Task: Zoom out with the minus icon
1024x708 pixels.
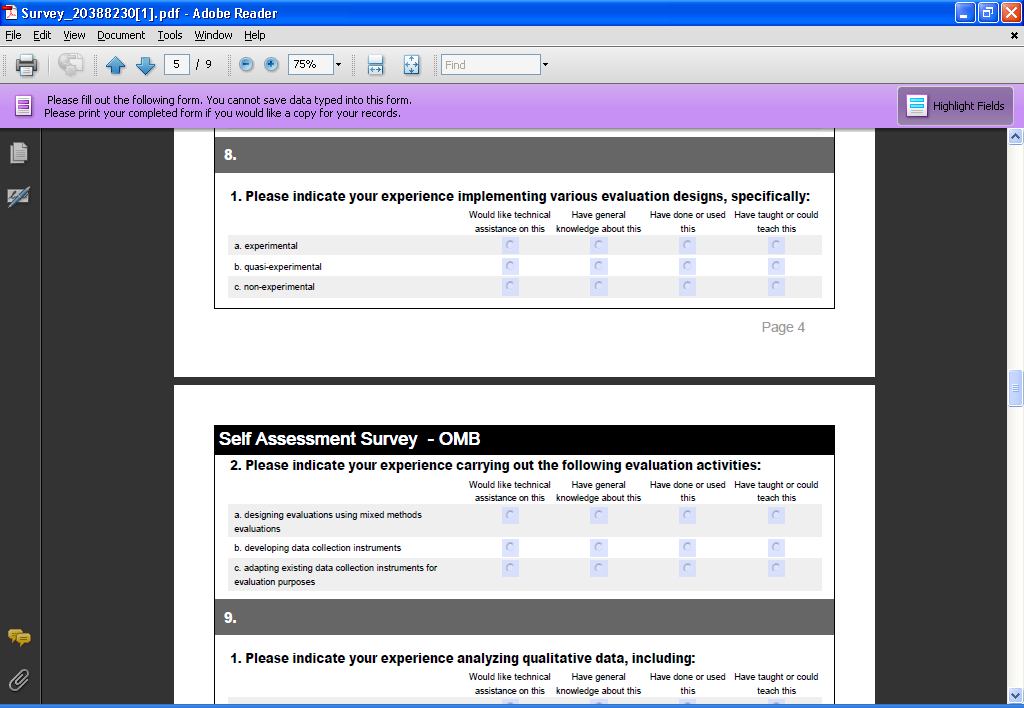Action: [247, 65]
